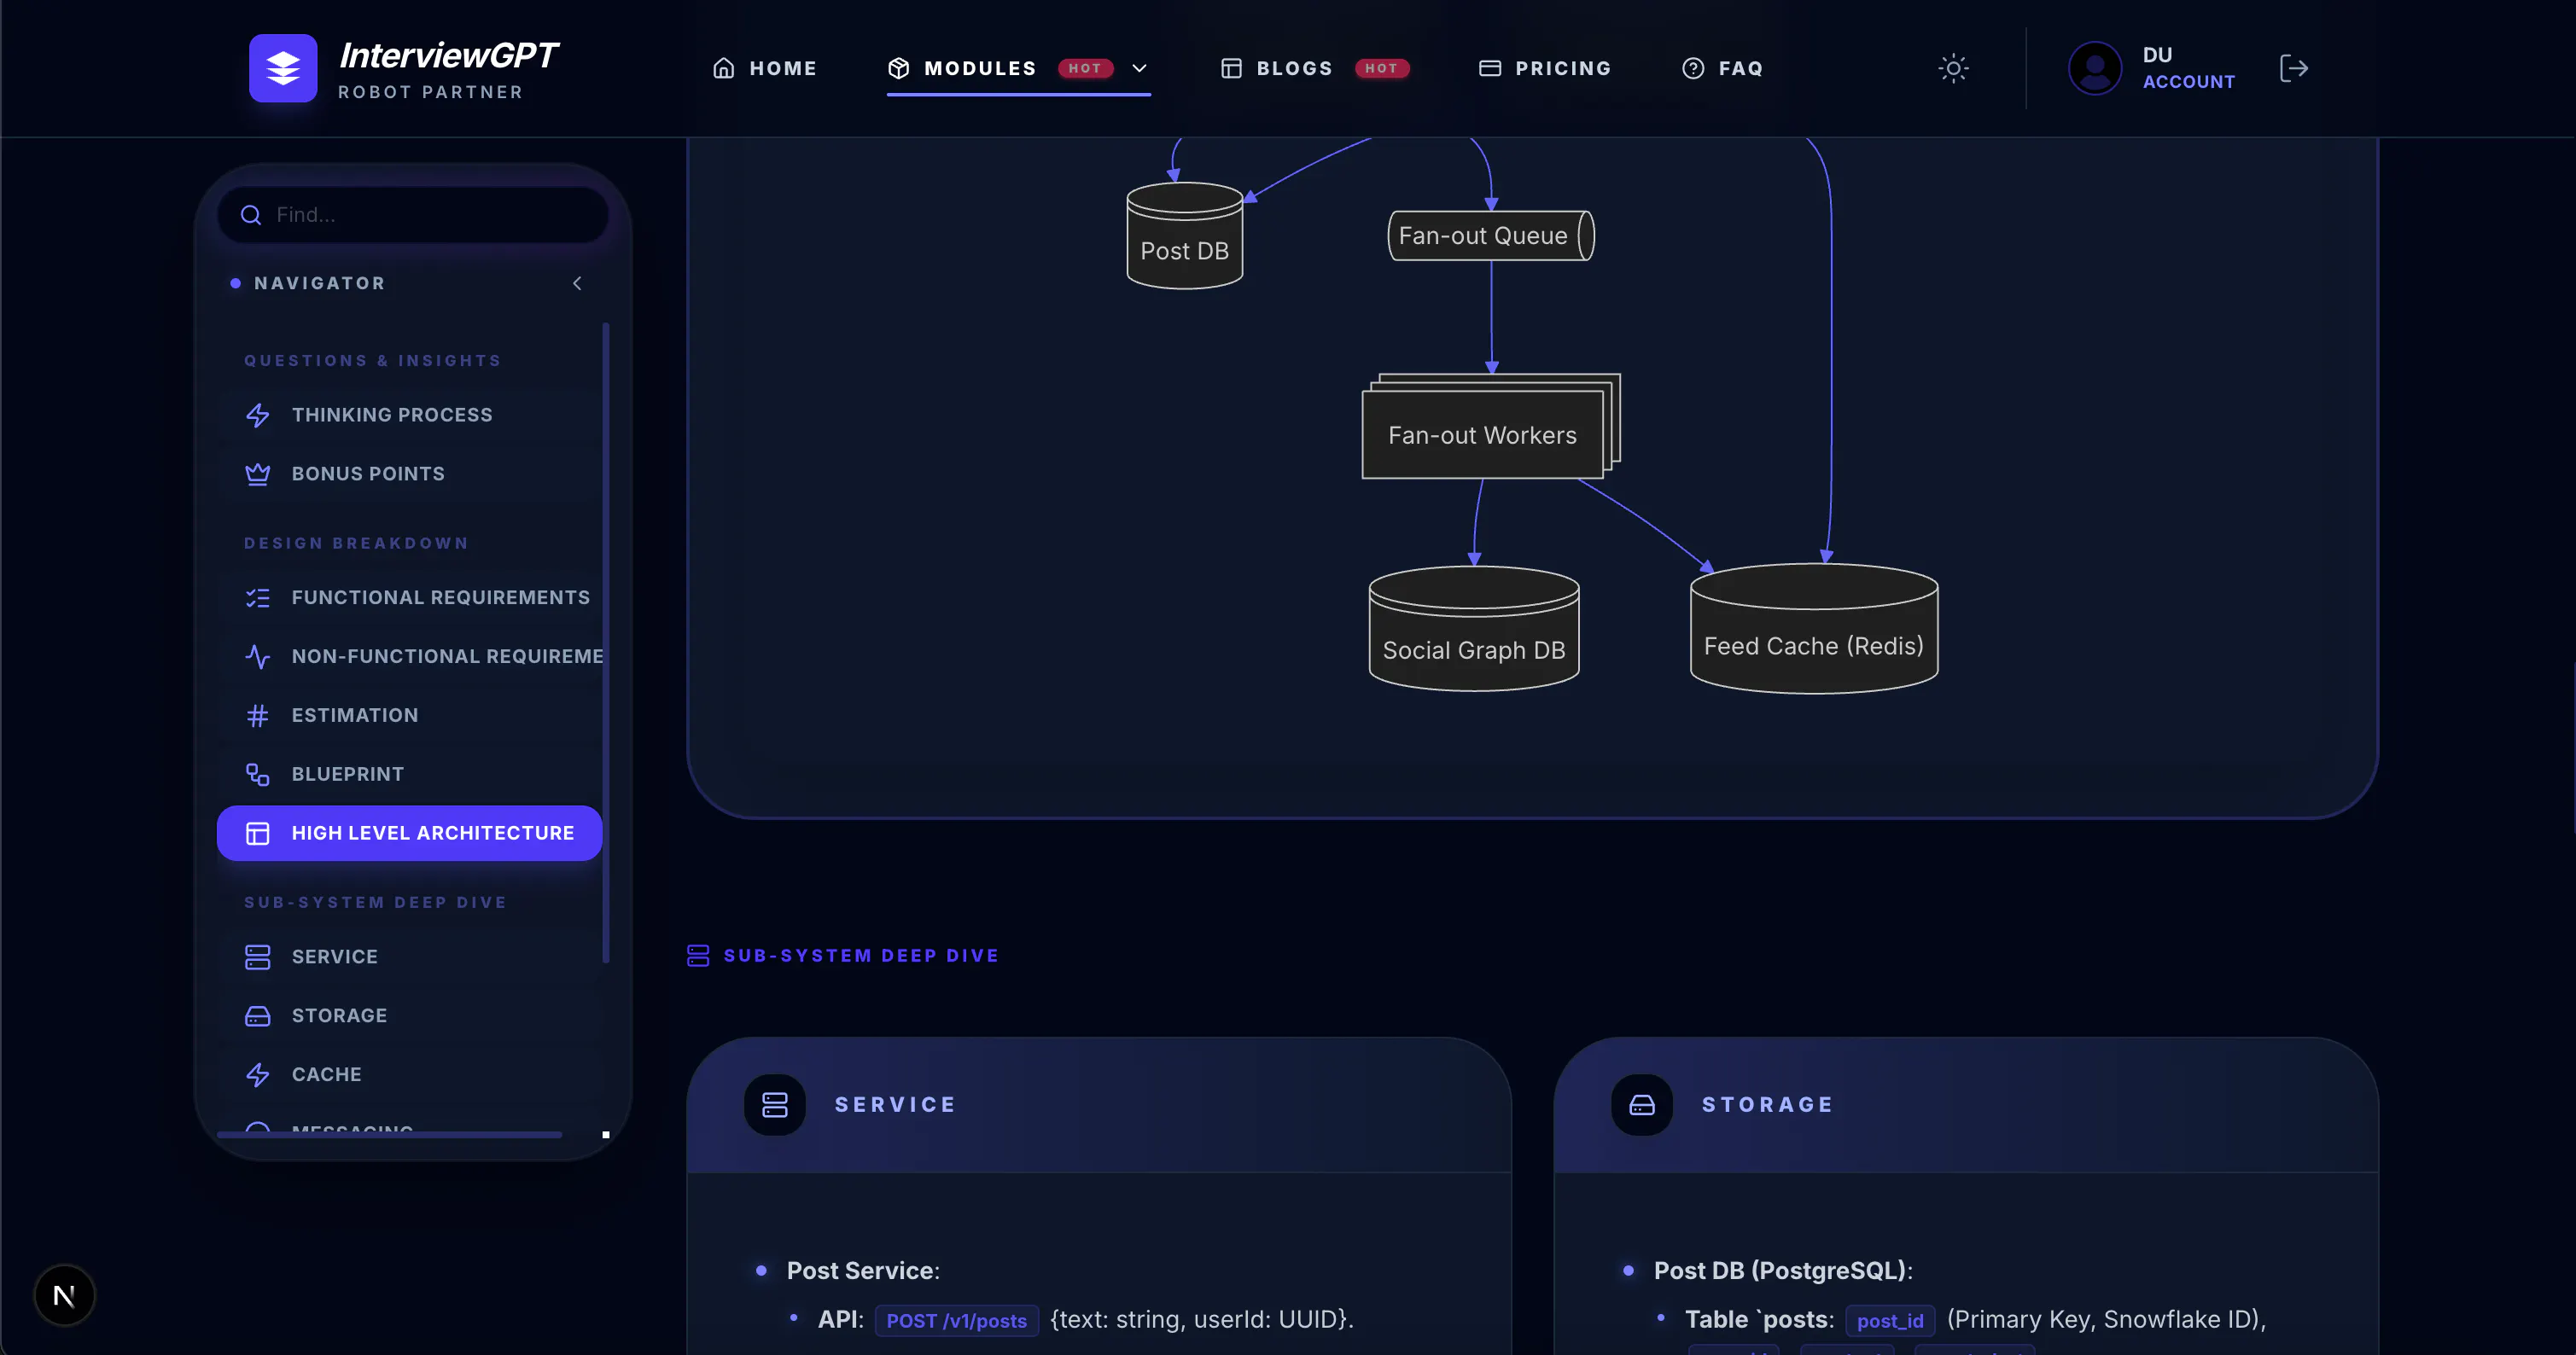The image size is (2576, 1355).
Task: Click the Social Graph DB diagram node
Action: point(1474,629)
